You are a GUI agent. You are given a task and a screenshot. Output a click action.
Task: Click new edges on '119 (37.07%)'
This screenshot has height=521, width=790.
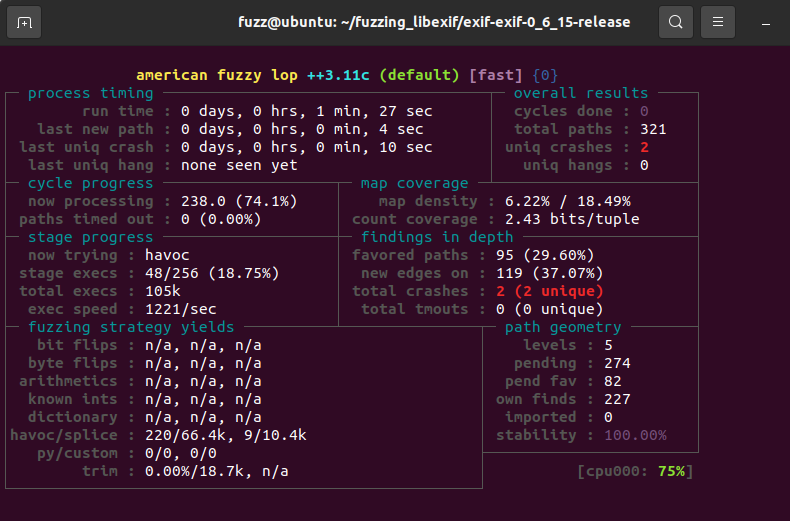[550, 274]
